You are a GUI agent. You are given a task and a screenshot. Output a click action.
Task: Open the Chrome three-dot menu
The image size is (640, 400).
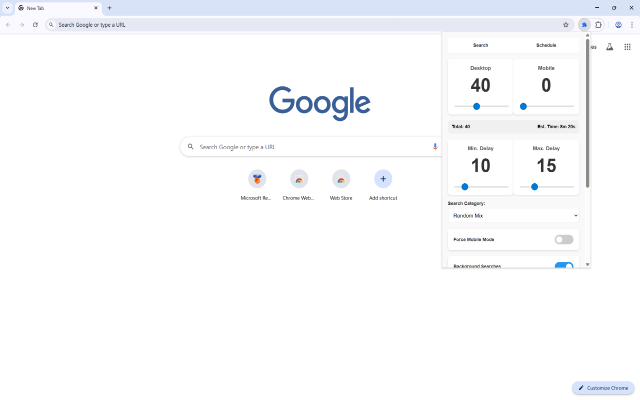[x=632, y=25]
